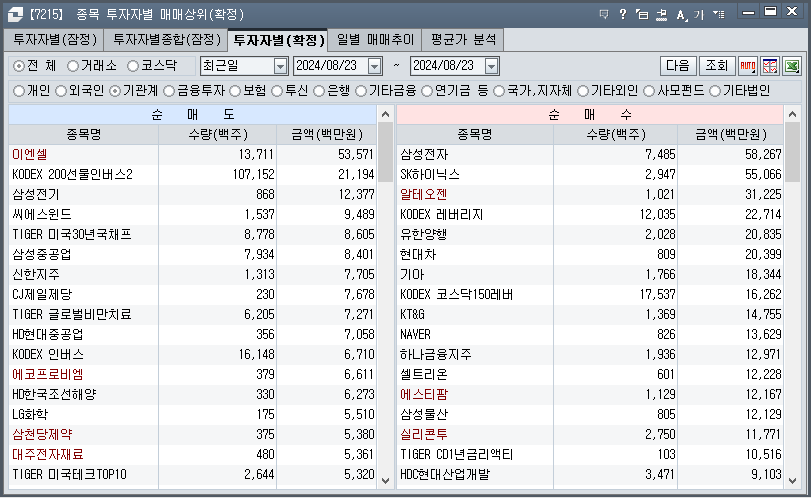Open the 최근일 period dropdown

tap(280, 66)
